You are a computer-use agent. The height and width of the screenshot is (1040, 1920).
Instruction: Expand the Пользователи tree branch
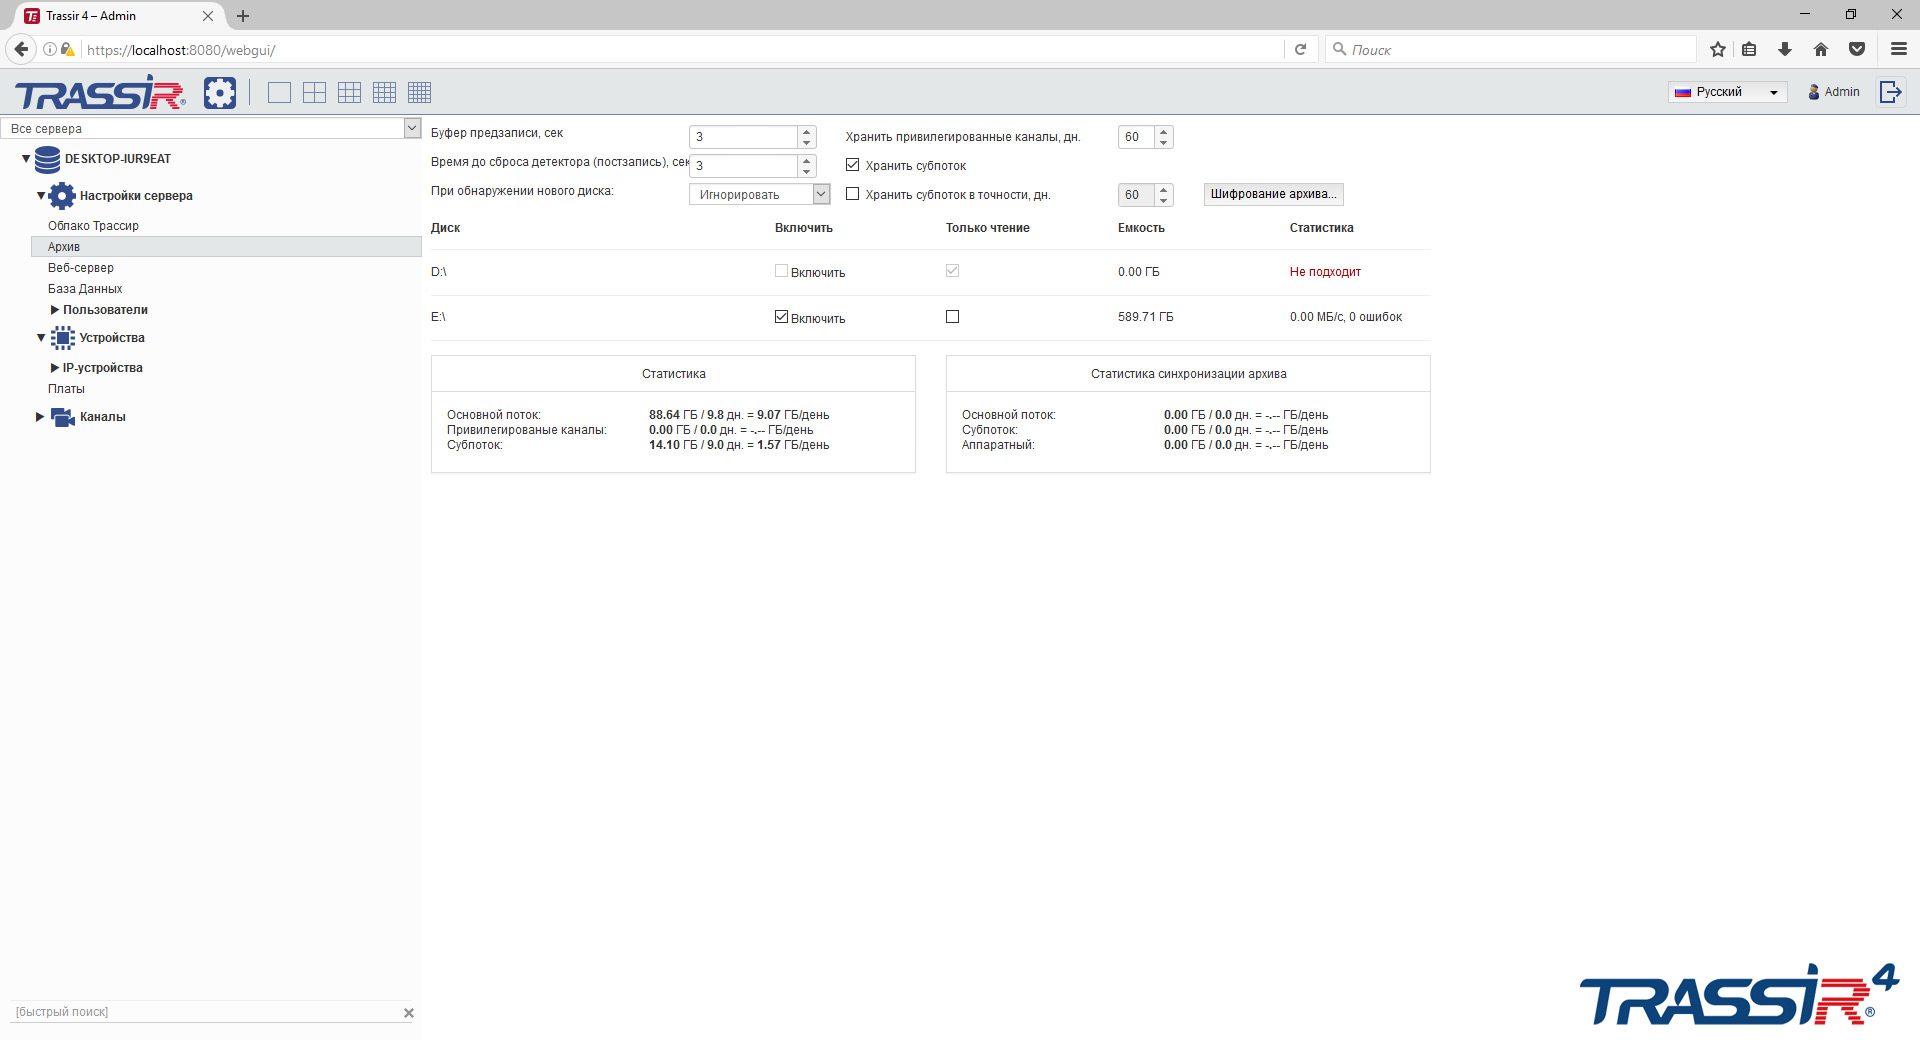pyautogui.click(x=55, y=310)
